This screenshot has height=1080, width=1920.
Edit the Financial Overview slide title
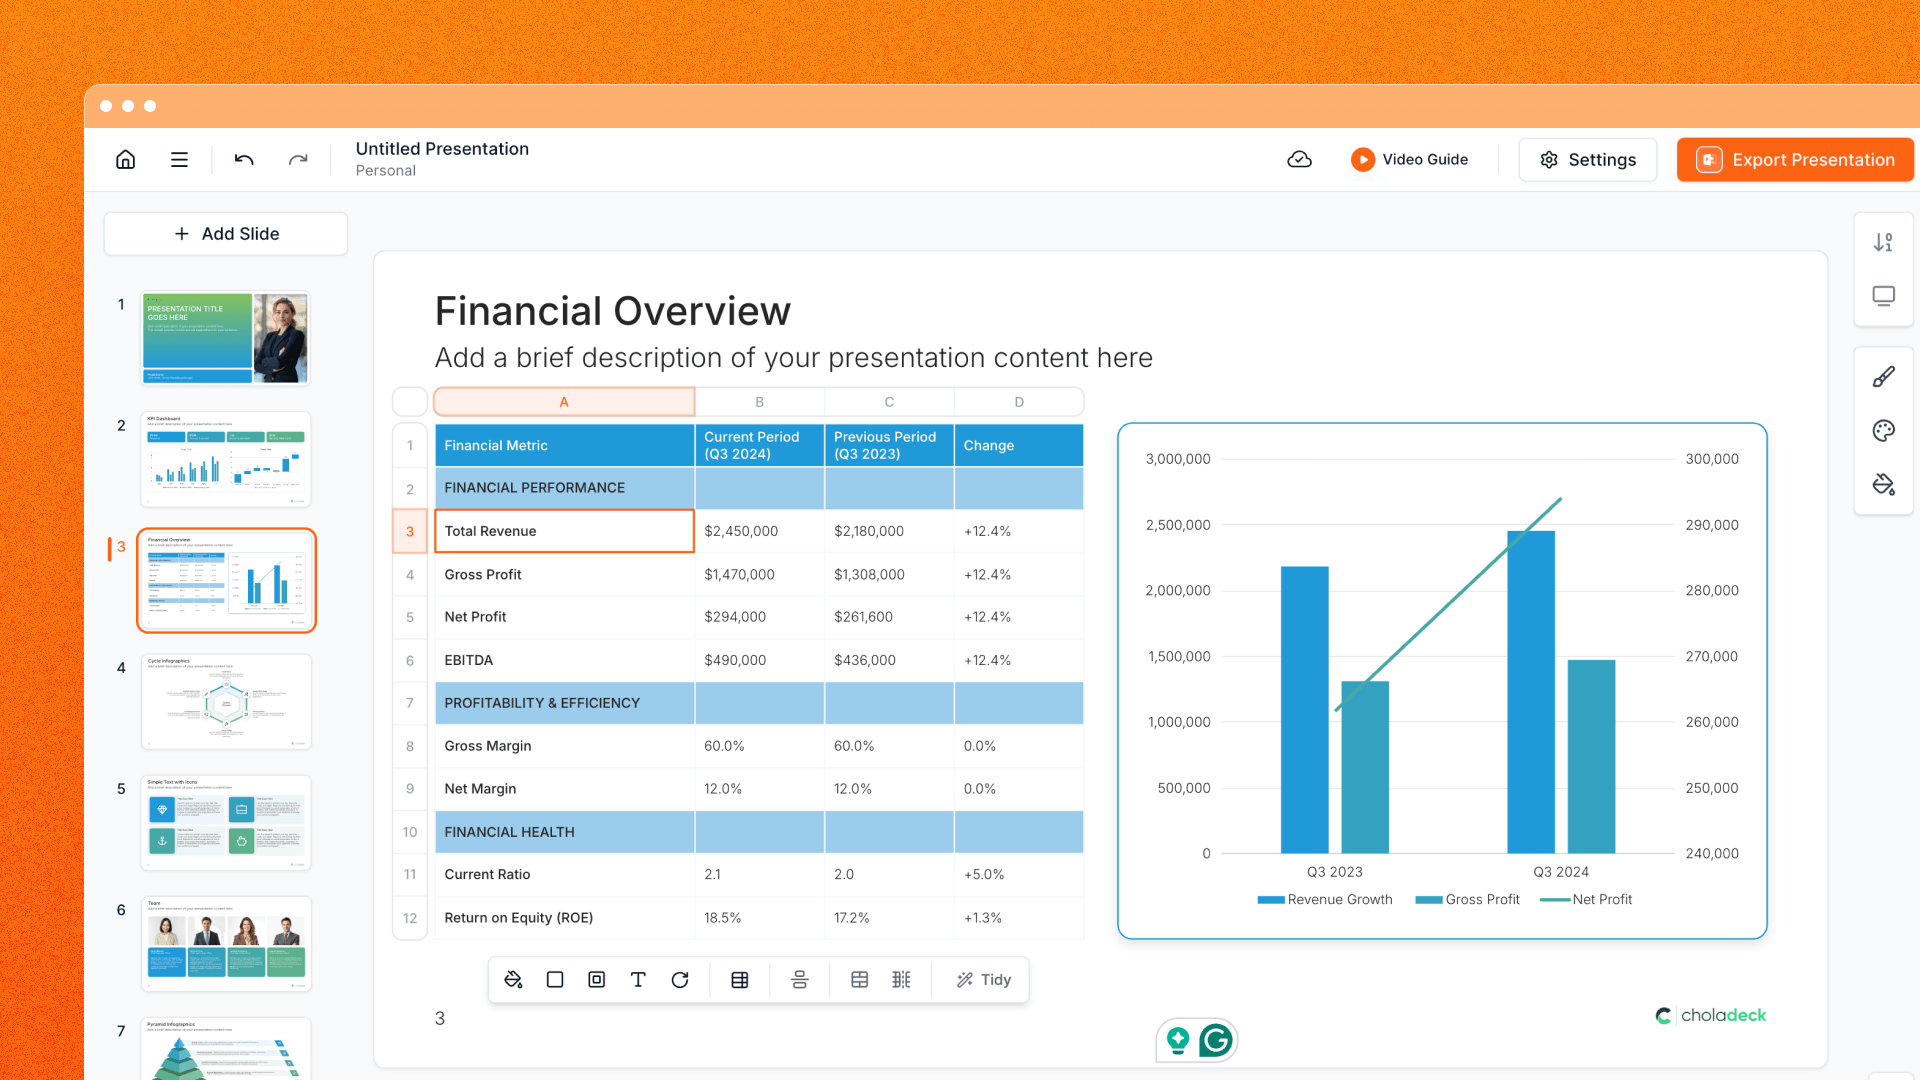(613, 311)
